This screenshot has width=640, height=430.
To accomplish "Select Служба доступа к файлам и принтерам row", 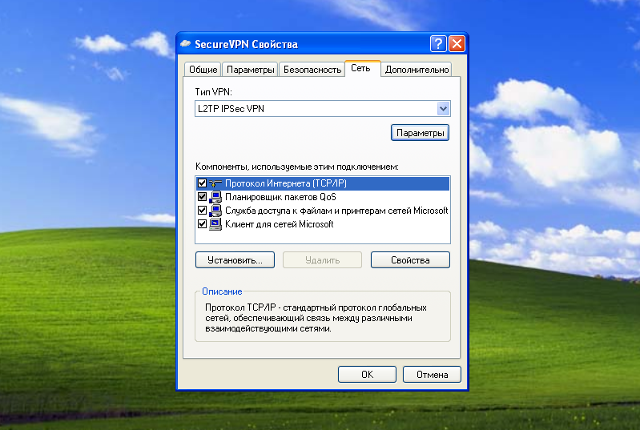I will pos(322,211).
